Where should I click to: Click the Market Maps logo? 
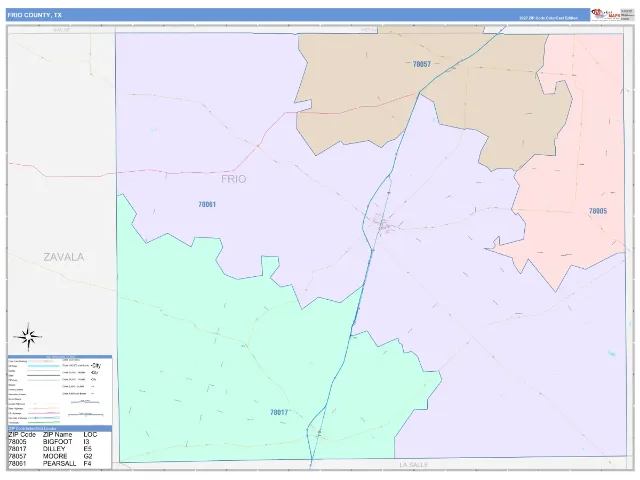(x=606, y=15)
